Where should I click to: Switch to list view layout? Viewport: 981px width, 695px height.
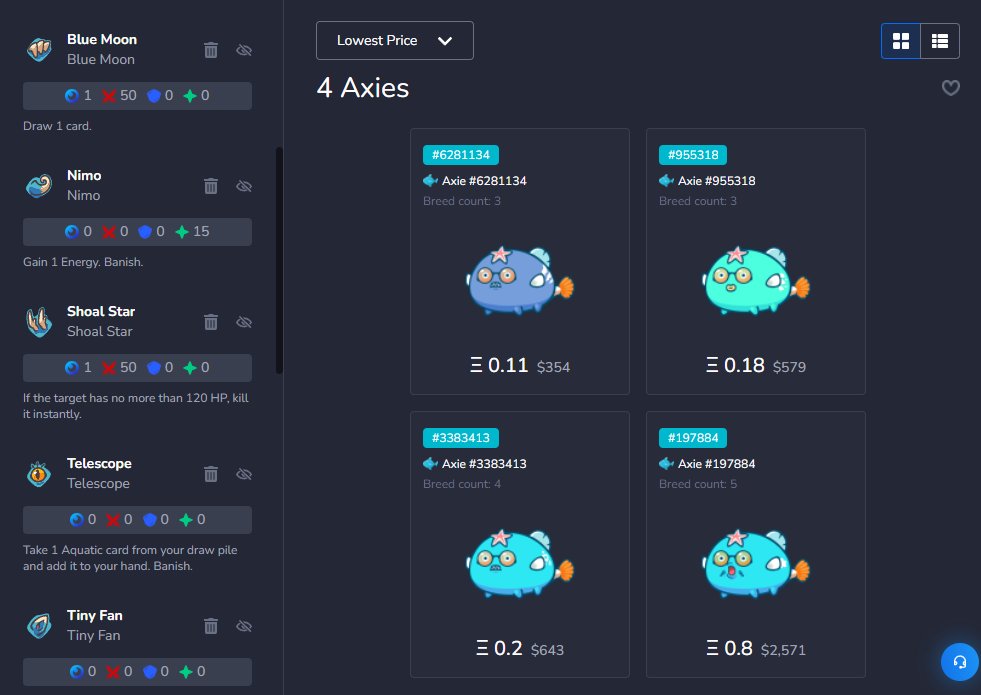coord(940,41)
